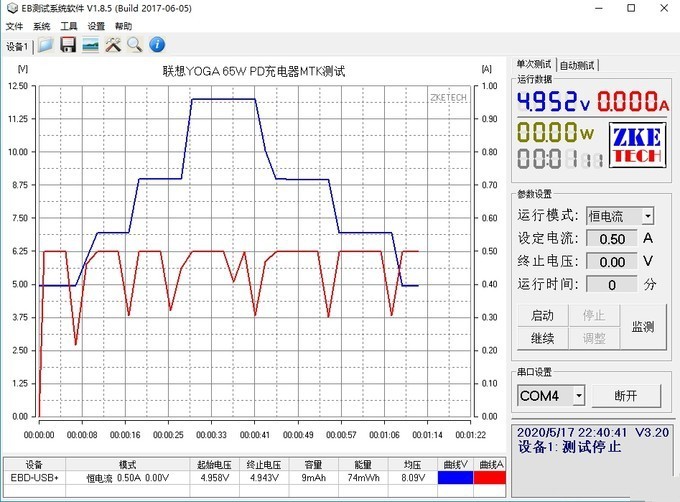Click the 起始电压 column header

coord(215,465)
